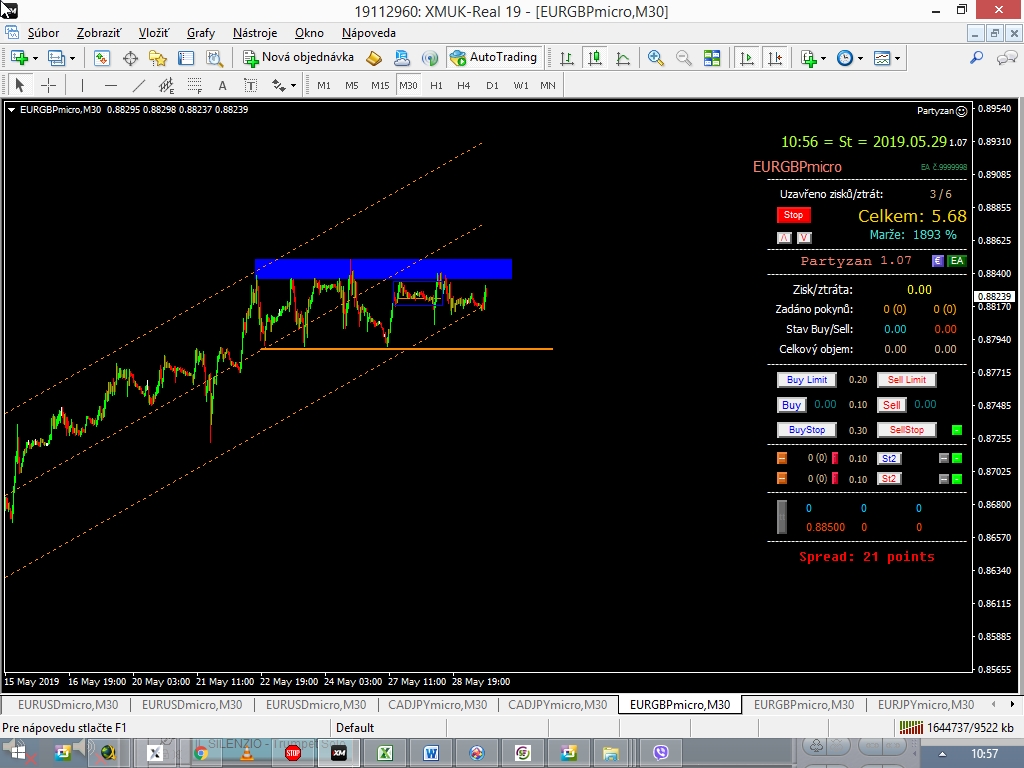Screen dimensions: 1024x768
Task: Select the Fibonacci retracement tool
Action: click(195, 85)
